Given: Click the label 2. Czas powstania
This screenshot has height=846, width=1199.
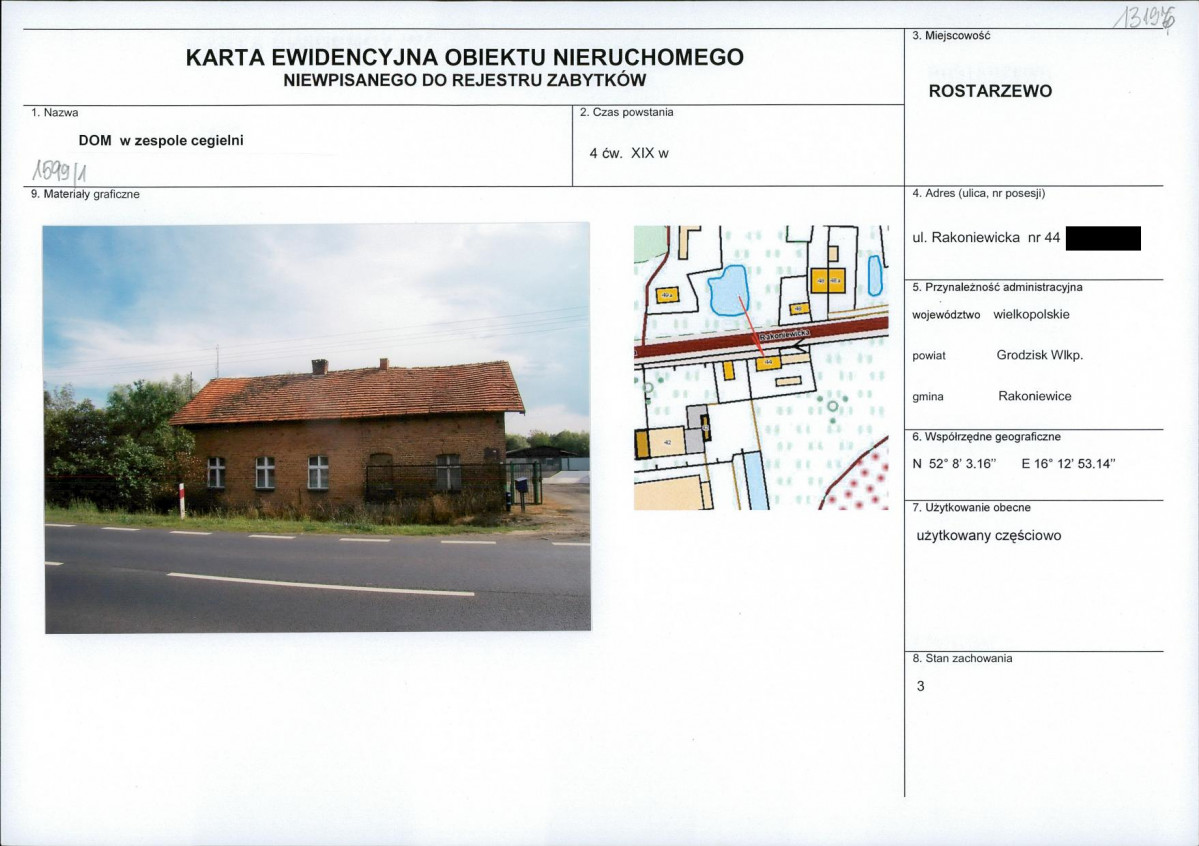Looking at the screenshot, I should tap(626, 112).
